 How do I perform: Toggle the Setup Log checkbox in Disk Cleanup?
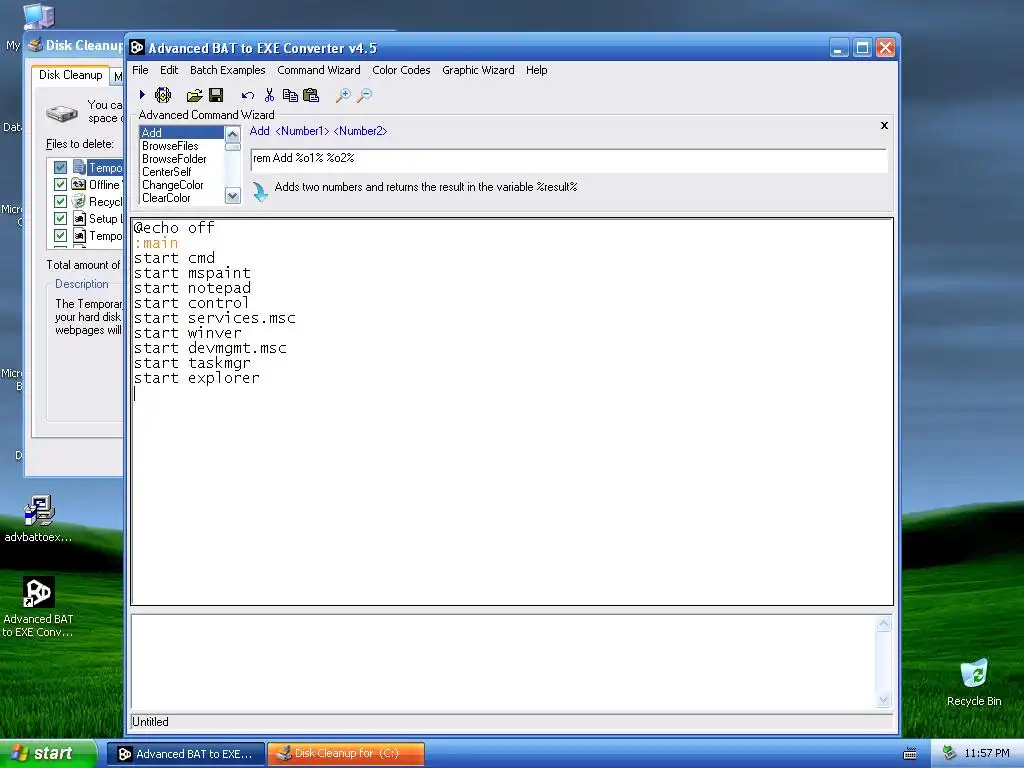pos(60,219)
